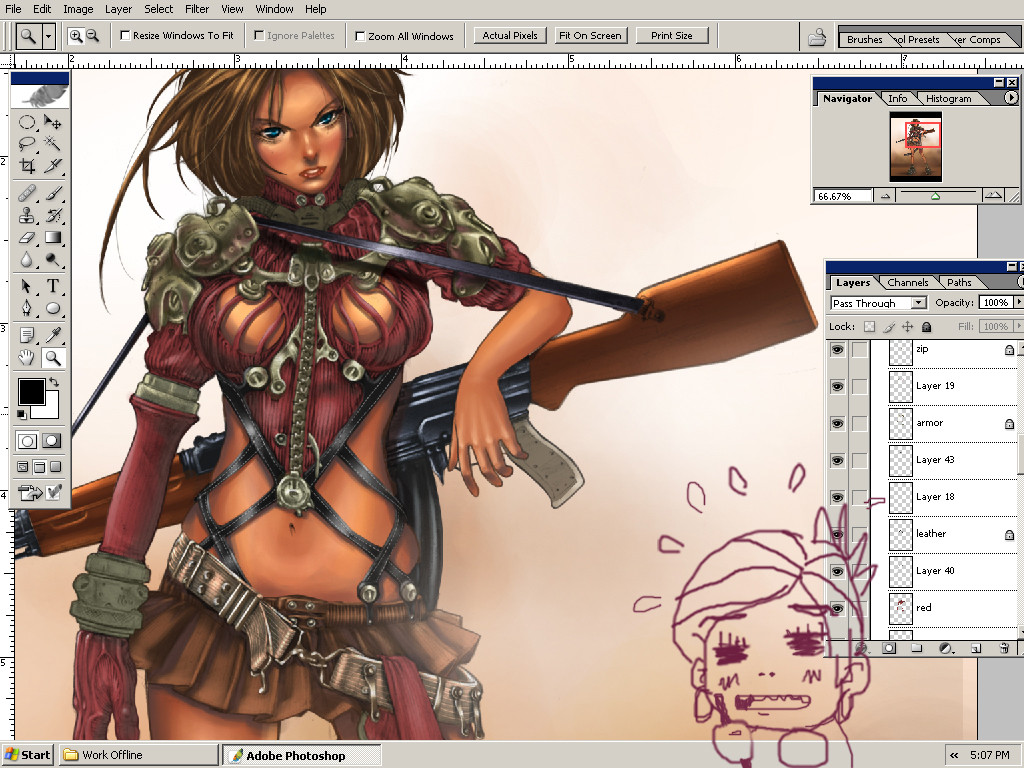1024x768 pixels.
Task: Select the Path Selection tool
Action: pos(27,286)
